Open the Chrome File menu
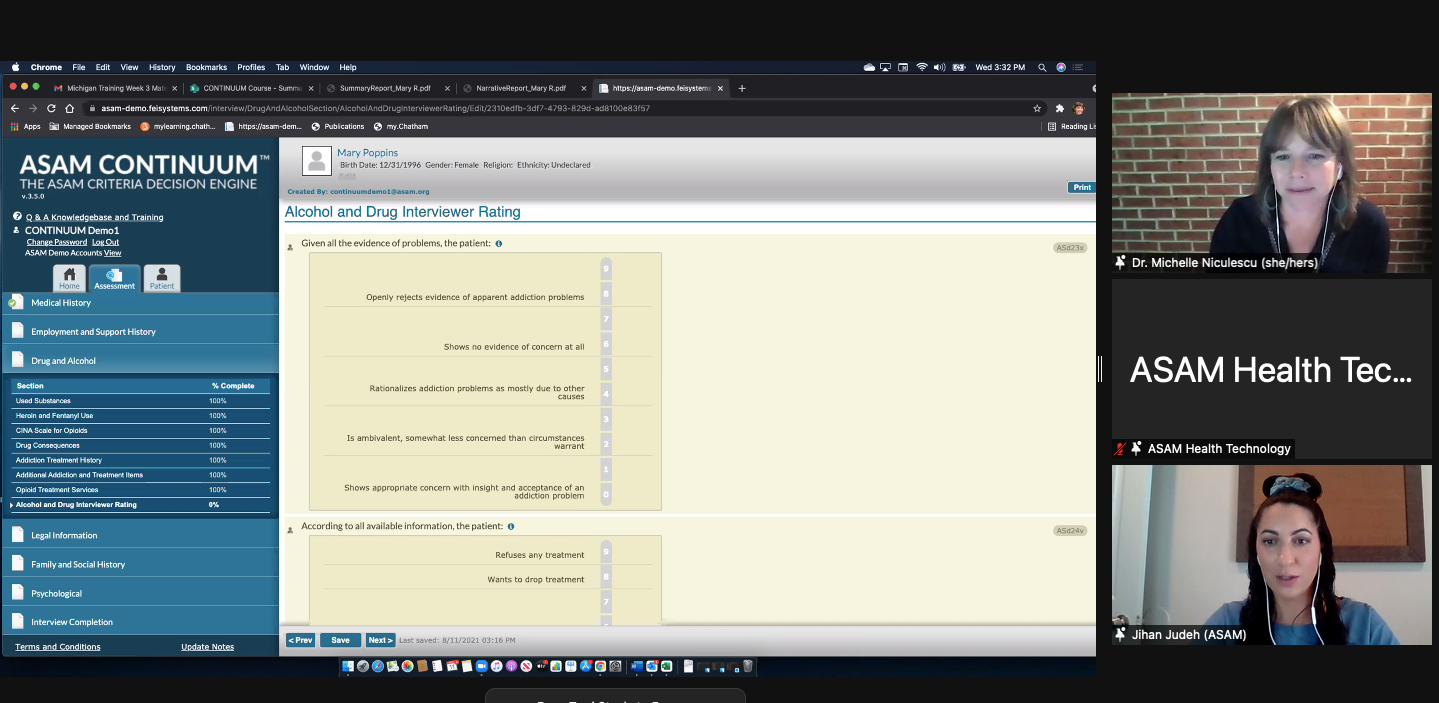 click(79, 67)
